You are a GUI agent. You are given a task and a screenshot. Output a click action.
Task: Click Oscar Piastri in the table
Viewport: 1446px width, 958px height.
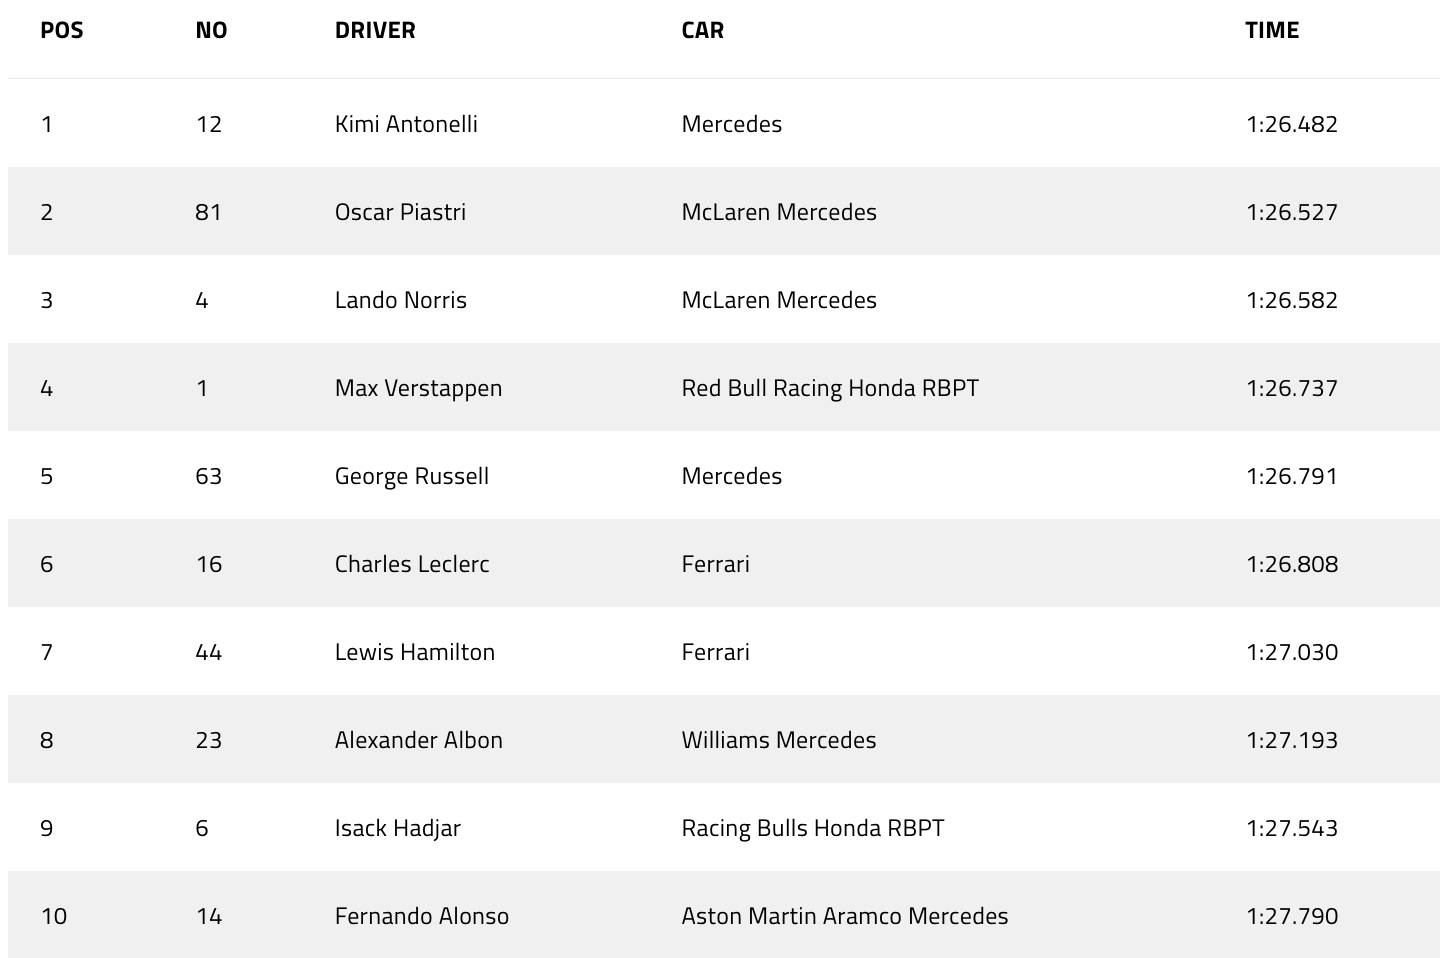pyautogui.click(x=400, y=212)
